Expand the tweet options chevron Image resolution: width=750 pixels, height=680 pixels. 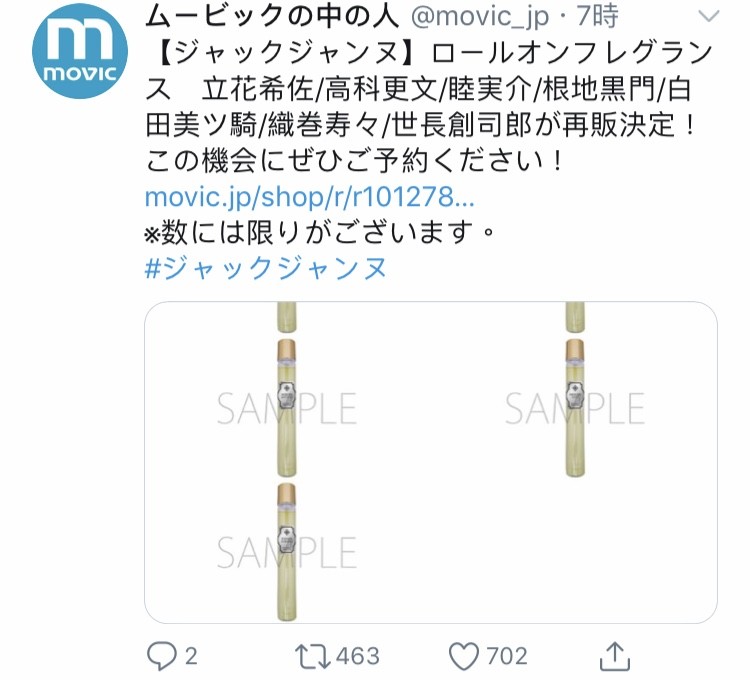tap(708, 17)
